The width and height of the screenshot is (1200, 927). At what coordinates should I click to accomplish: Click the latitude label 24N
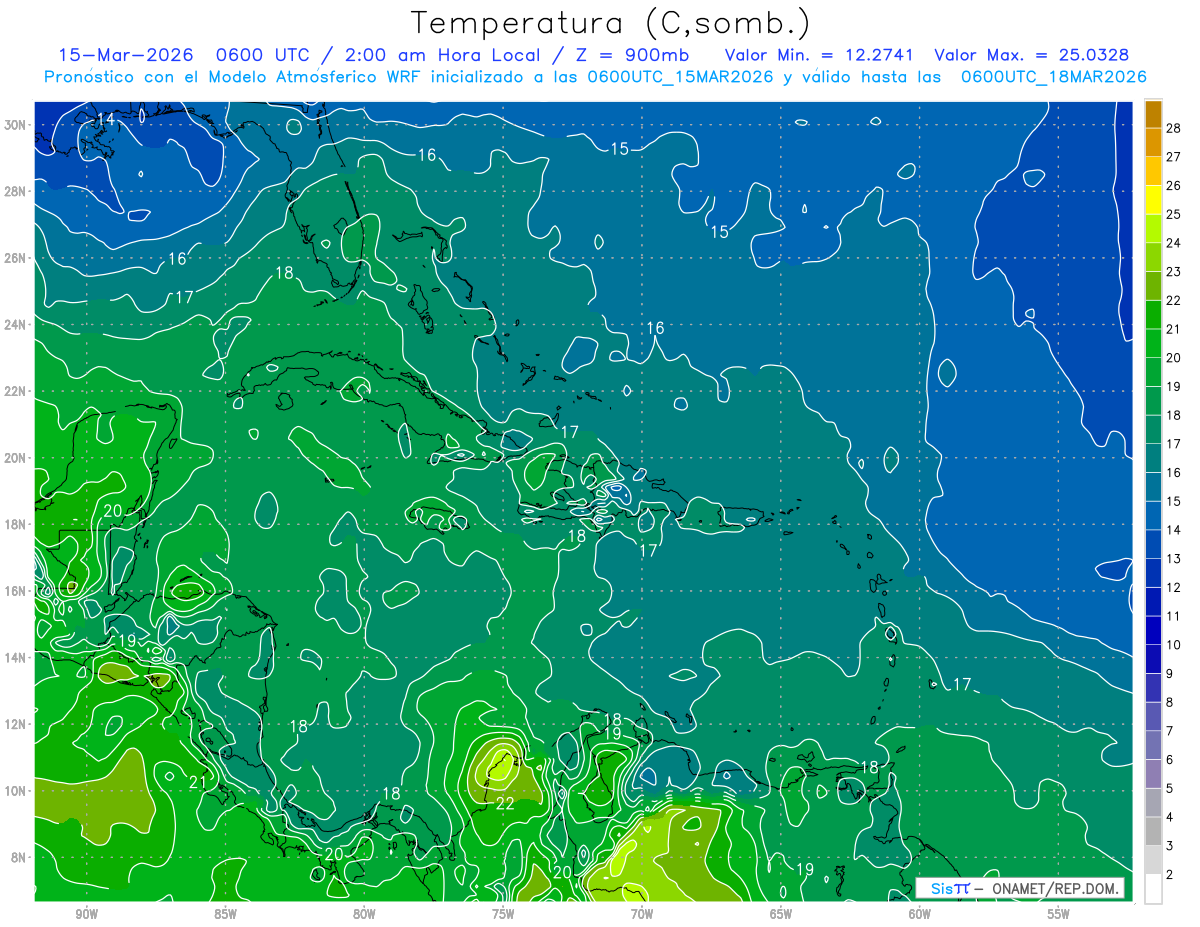point(17,324)
